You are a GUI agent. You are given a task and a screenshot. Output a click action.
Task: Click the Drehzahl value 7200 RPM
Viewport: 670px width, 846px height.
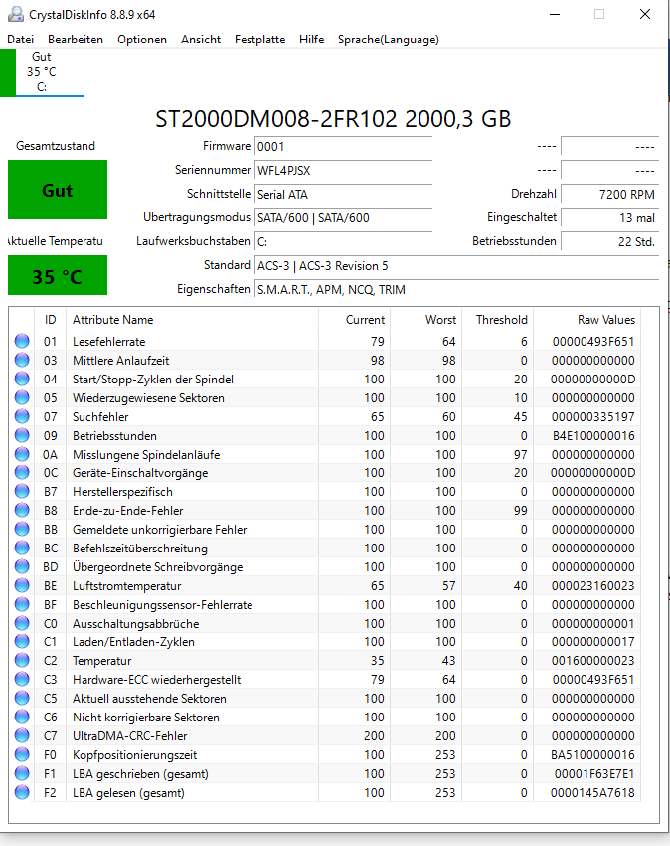pos(610,194)
